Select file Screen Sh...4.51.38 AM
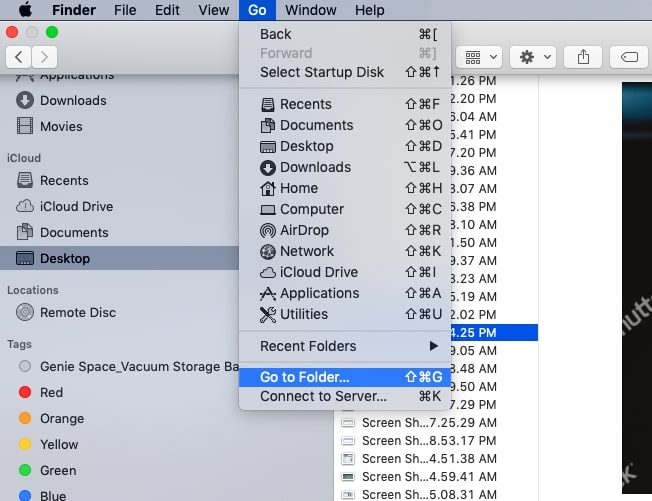The image size is (652, 501). (x=436, y=459)
